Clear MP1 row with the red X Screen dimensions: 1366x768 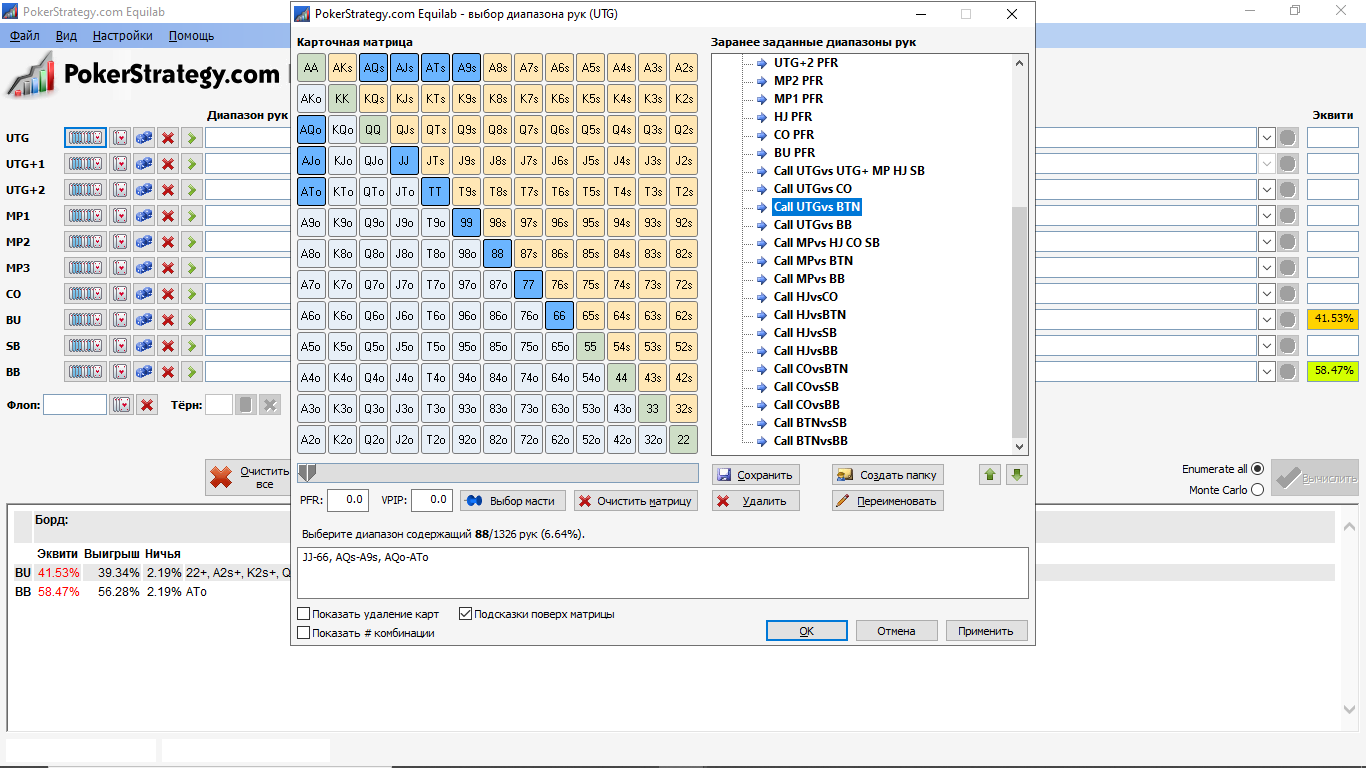(x=168, y=215)
